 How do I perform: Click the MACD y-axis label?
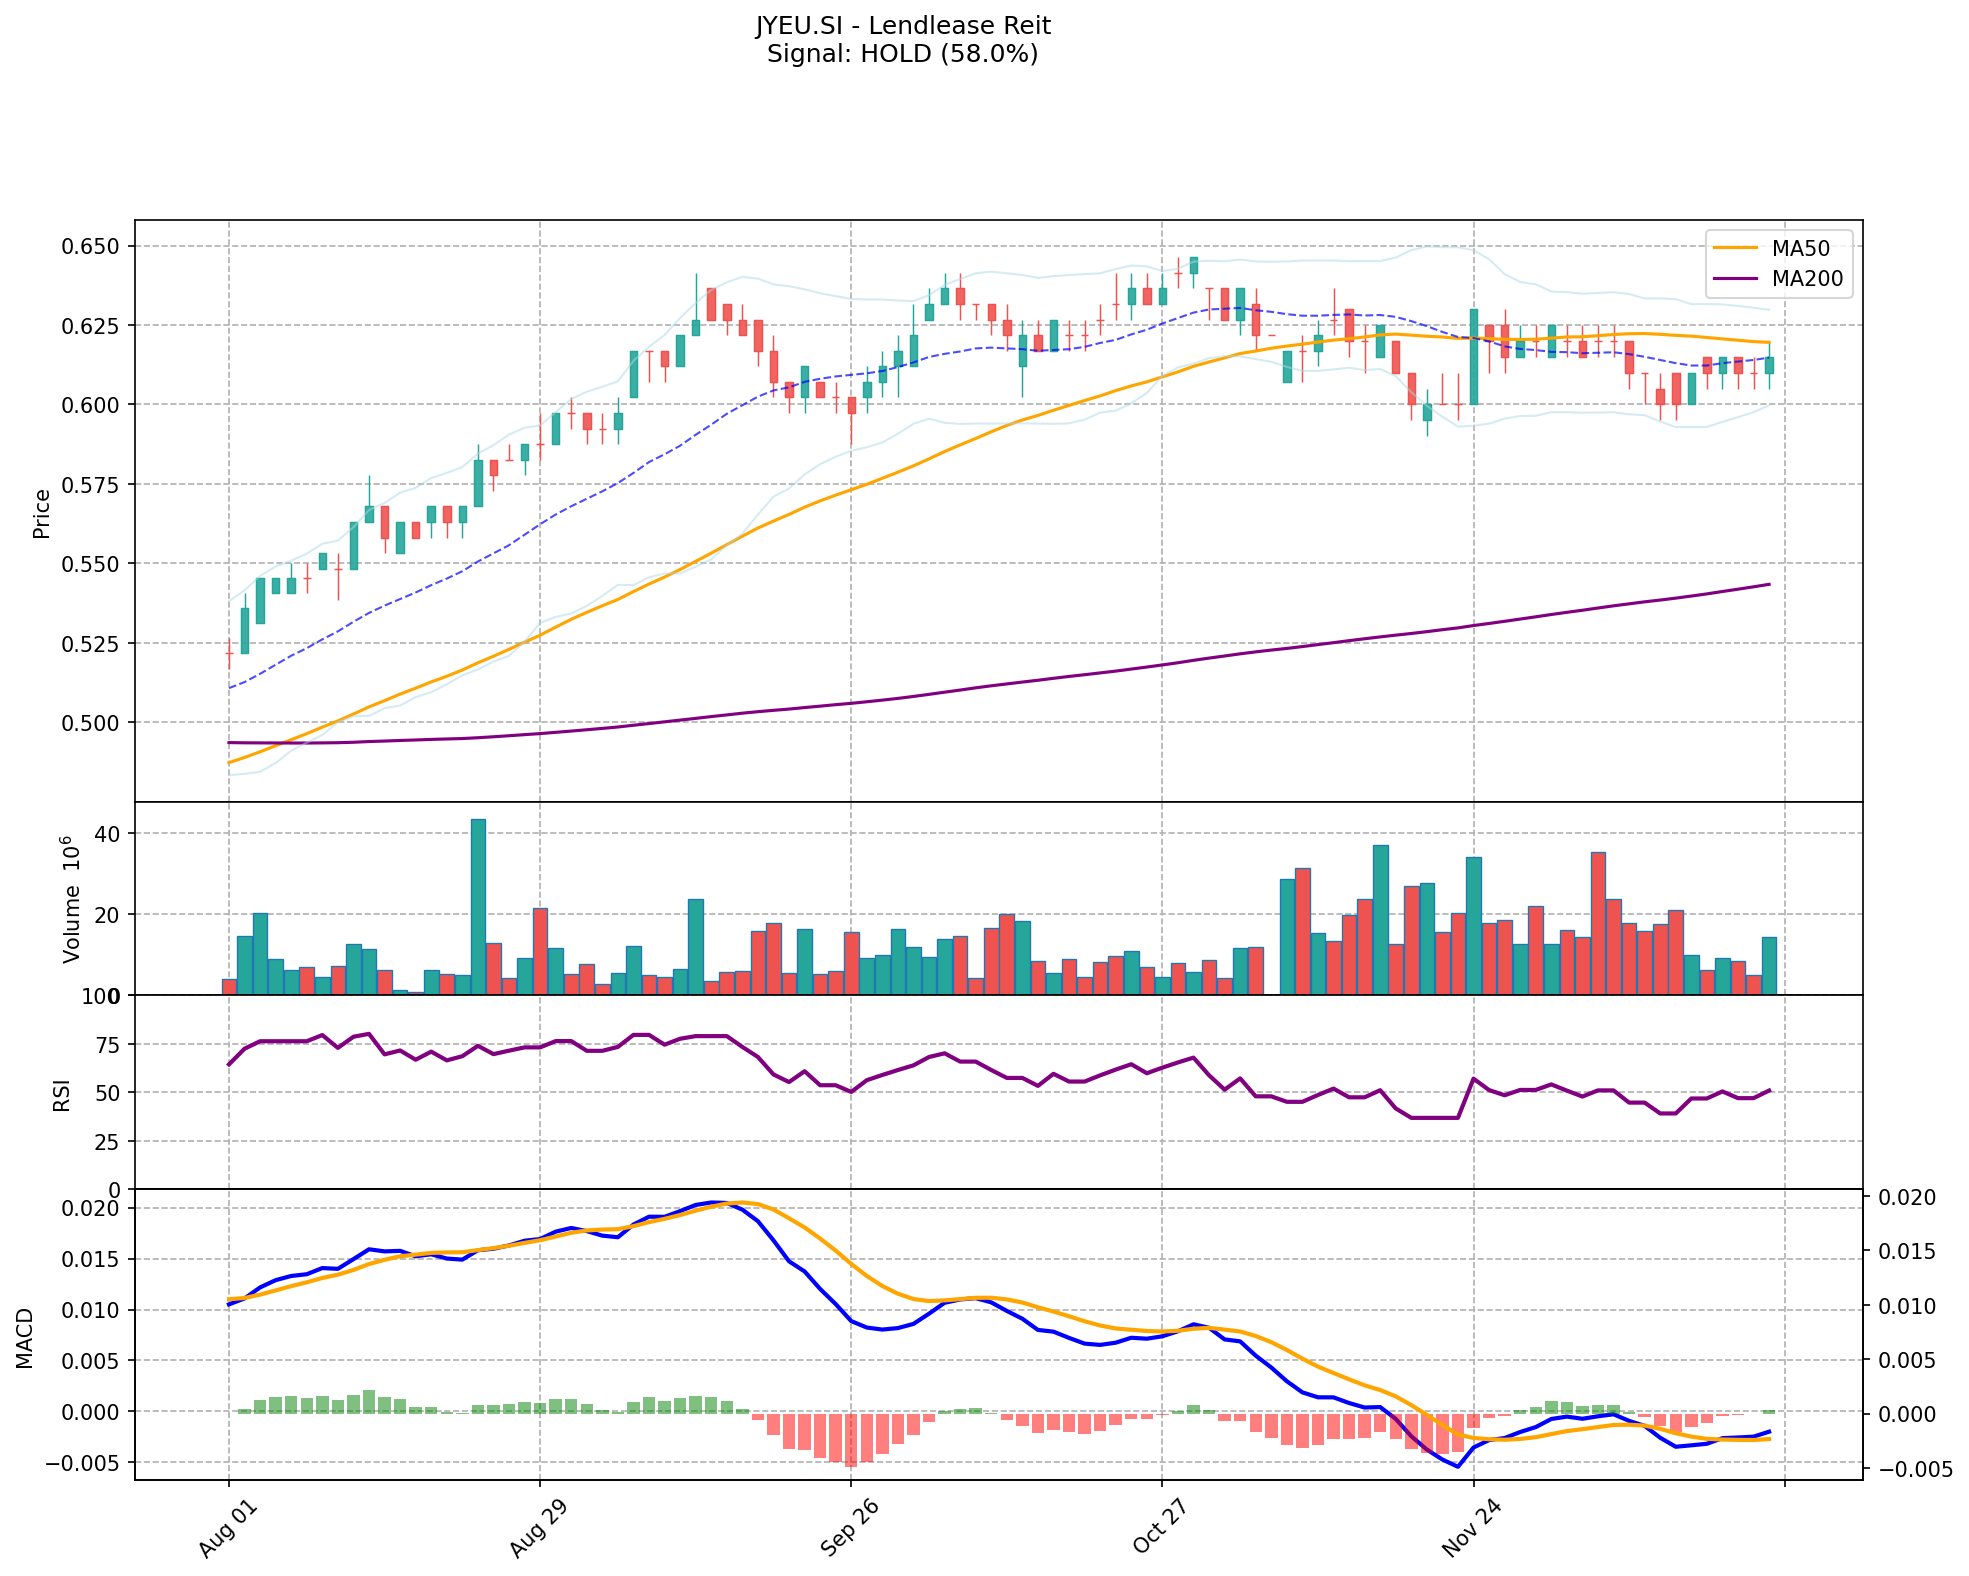tap(25, 1338)
